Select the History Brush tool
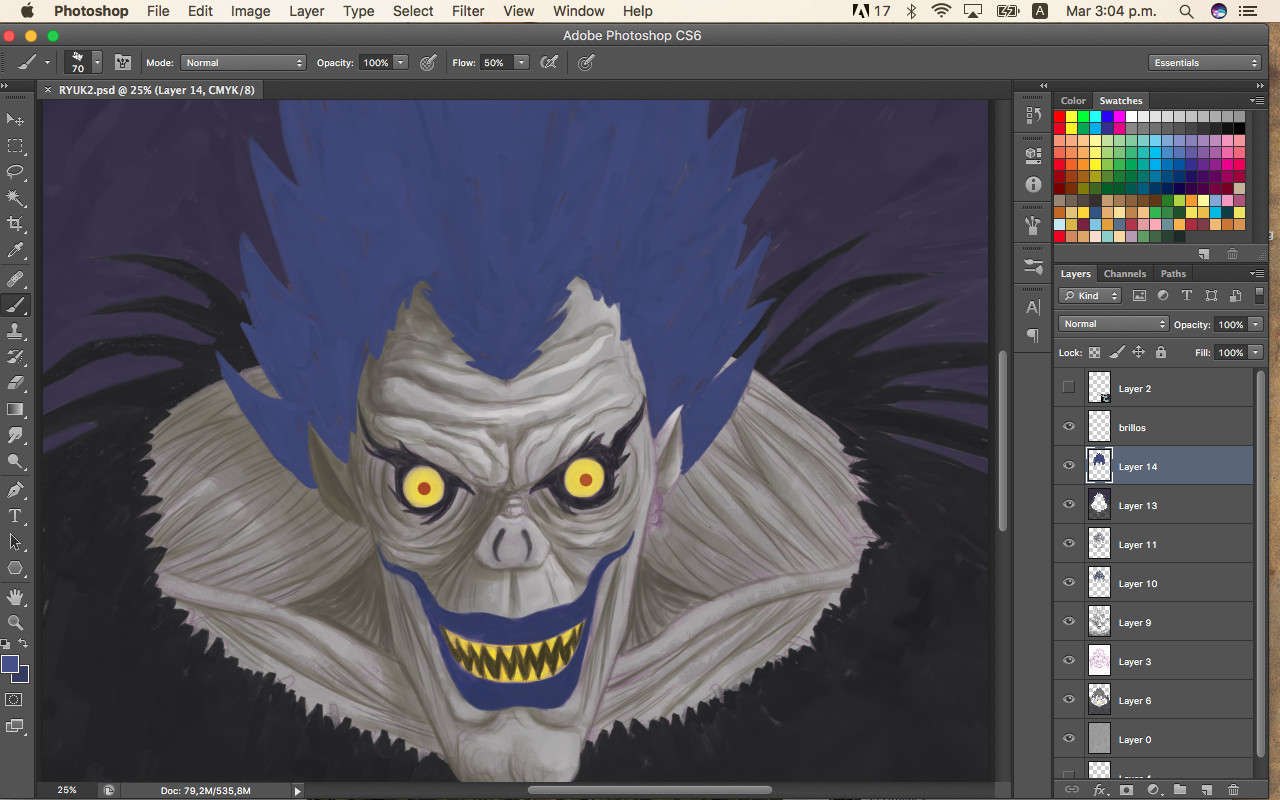The image size is (1280, 800). [16, 357]
